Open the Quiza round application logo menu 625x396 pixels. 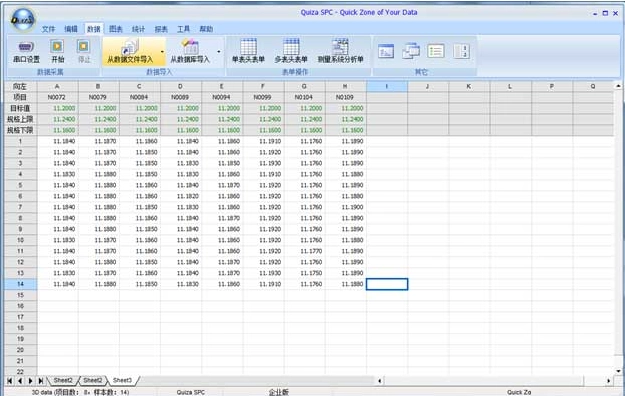click(23, 20)
